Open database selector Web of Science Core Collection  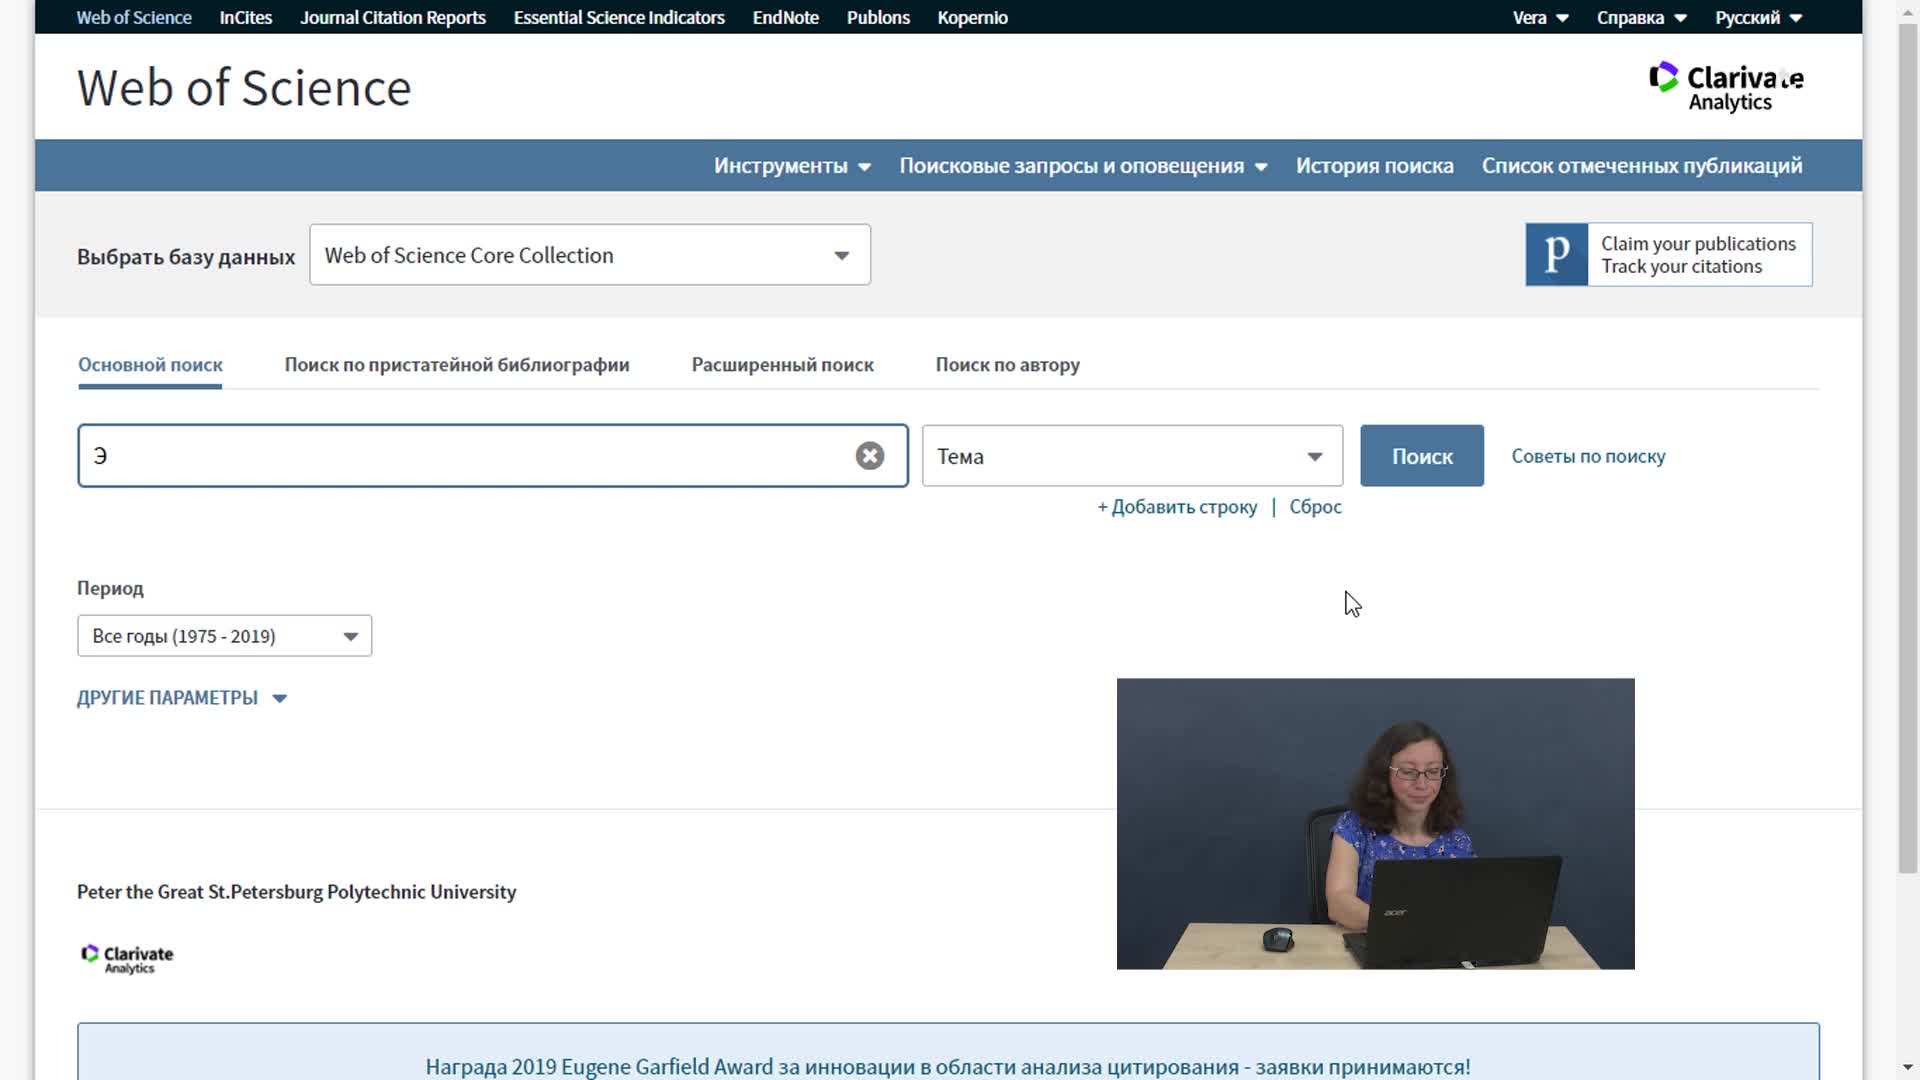pos(590,255)
